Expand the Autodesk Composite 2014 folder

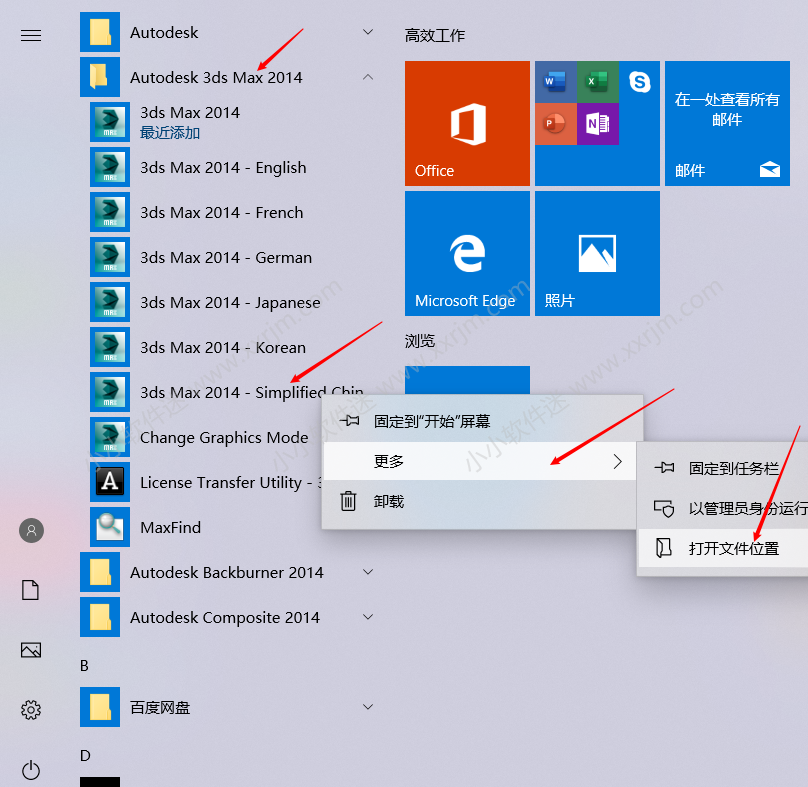click(368, 617)
